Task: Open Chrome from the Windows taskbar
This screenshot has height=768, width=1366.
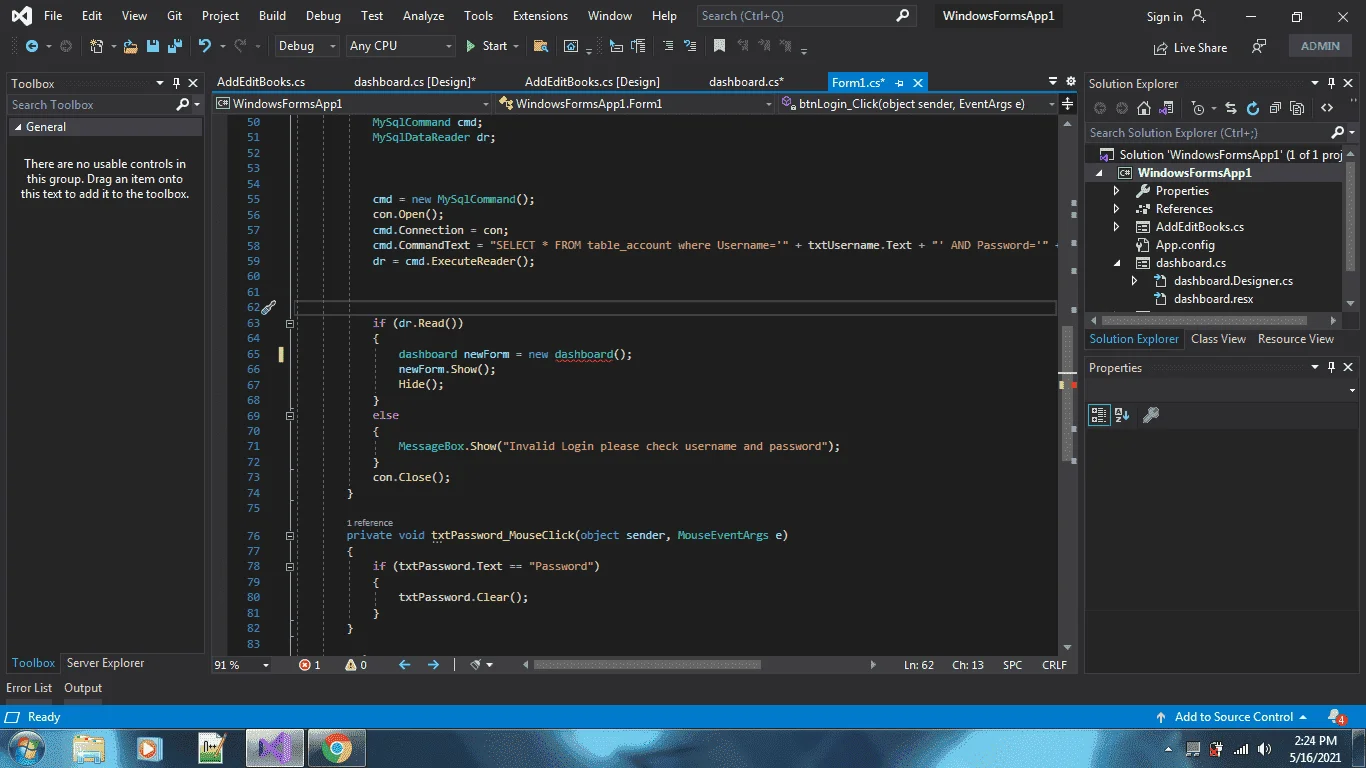Action: click(x=336, y=748)
